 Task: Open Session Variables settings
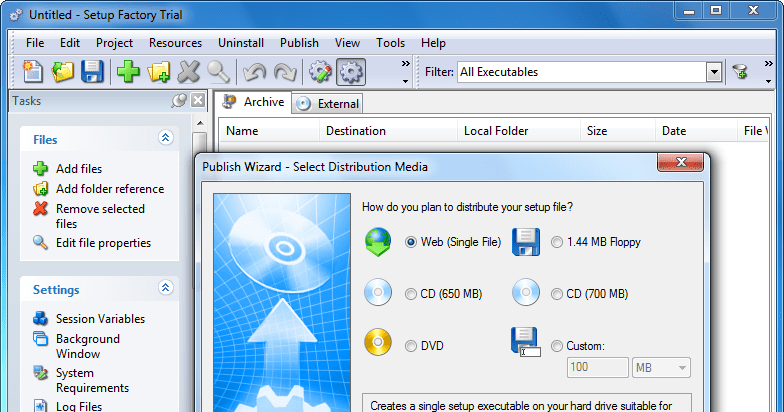click(100, 319)
